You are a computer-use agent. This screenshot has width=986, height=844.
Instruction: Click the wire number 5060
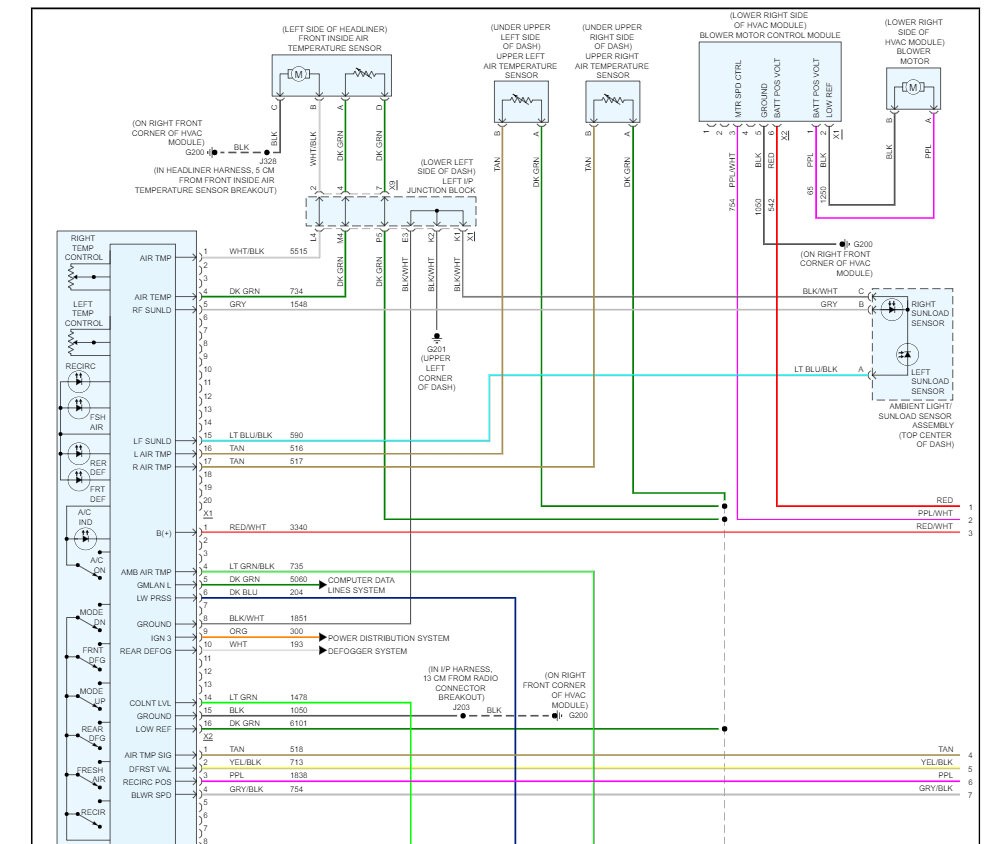(x=299, y=579)
